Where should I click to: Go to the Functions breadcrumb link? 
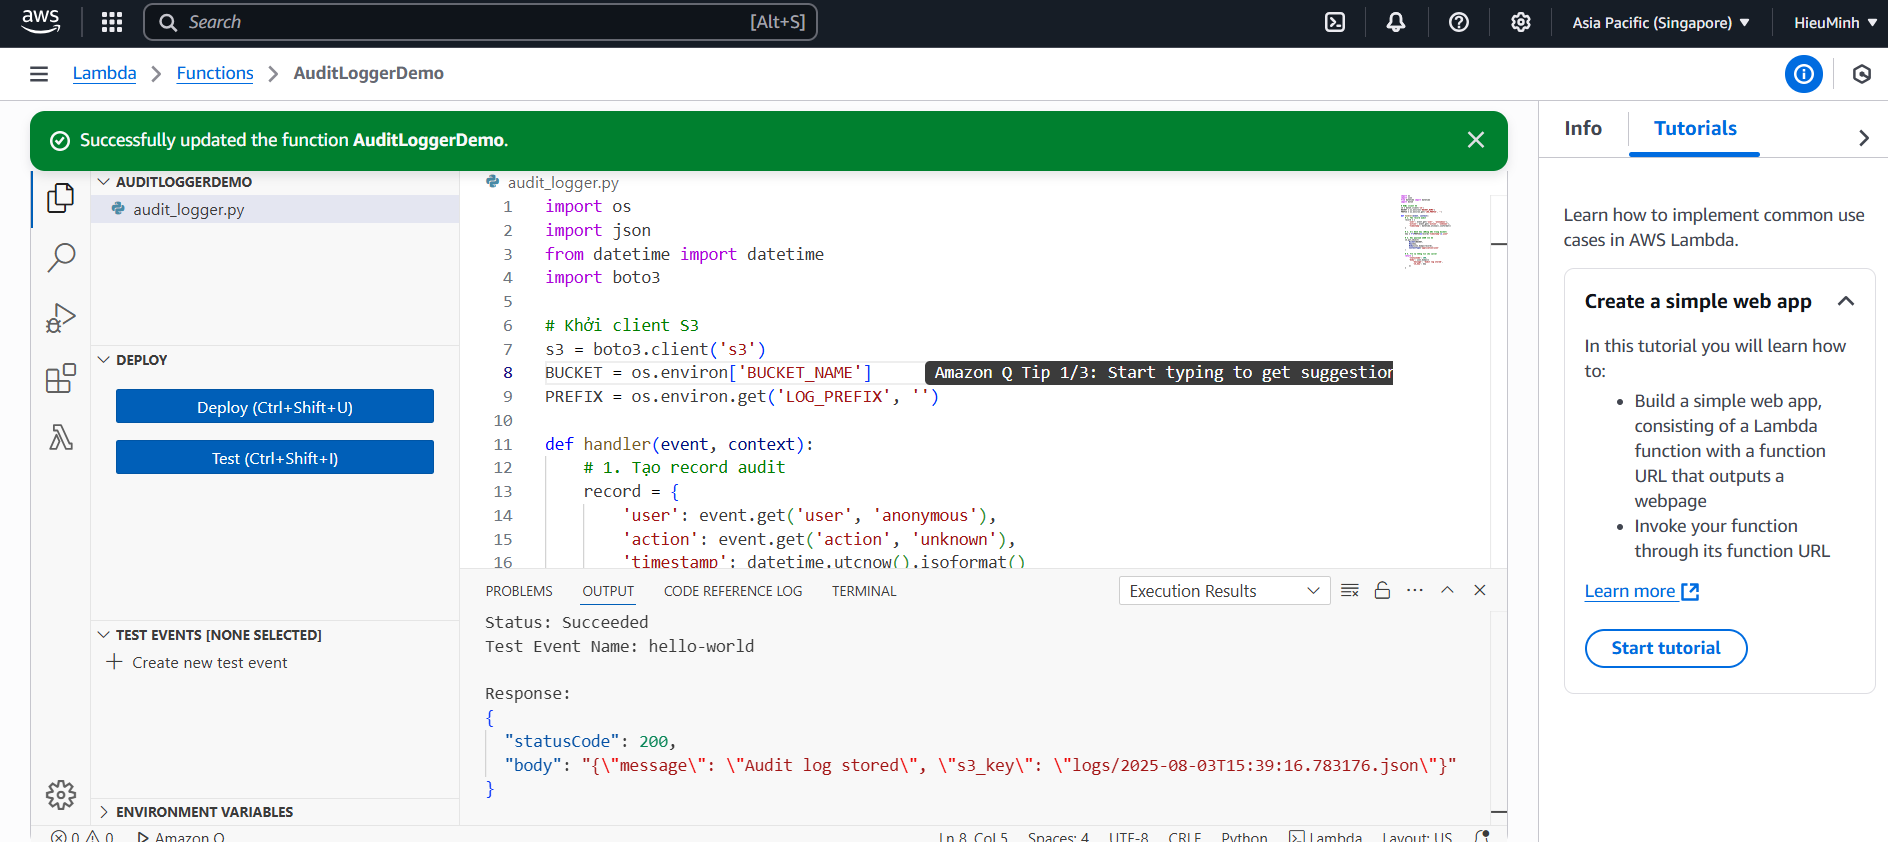pyautogui.click(x=215, y=73)
